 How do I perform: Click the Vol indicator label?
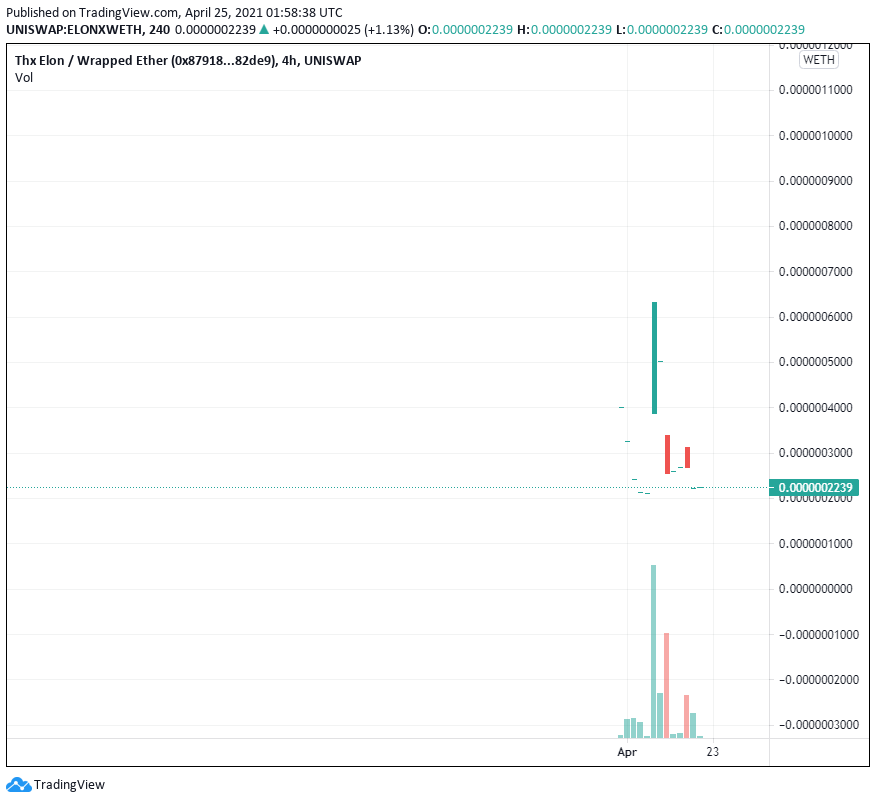point(24,78)
